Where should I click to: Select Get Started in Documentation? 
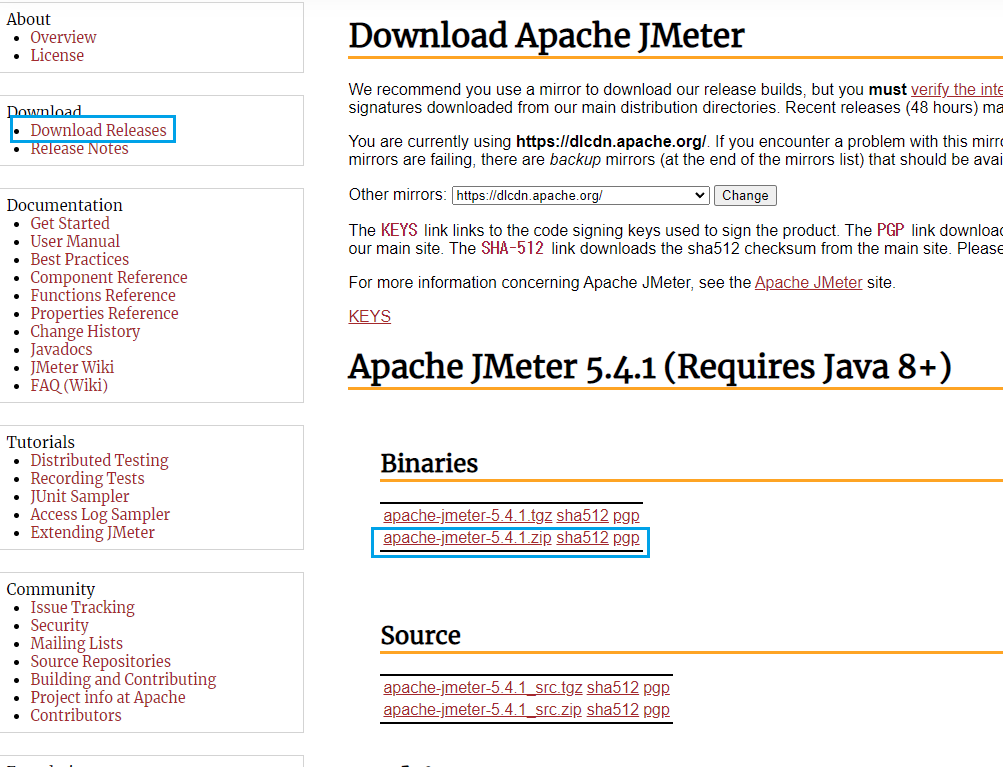70,223
